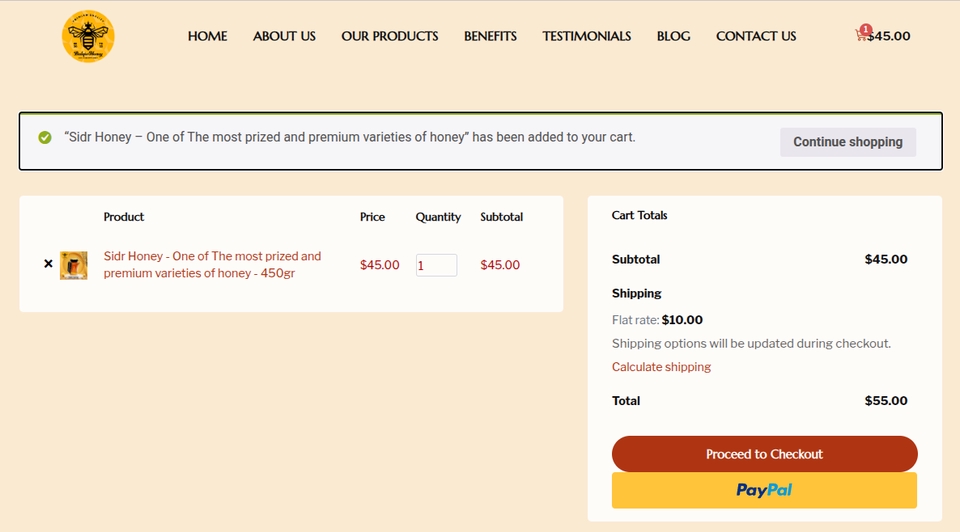This screenshot has width=960, height=532.
Task: Open the ABOUT US page
Action: [284, 36]
